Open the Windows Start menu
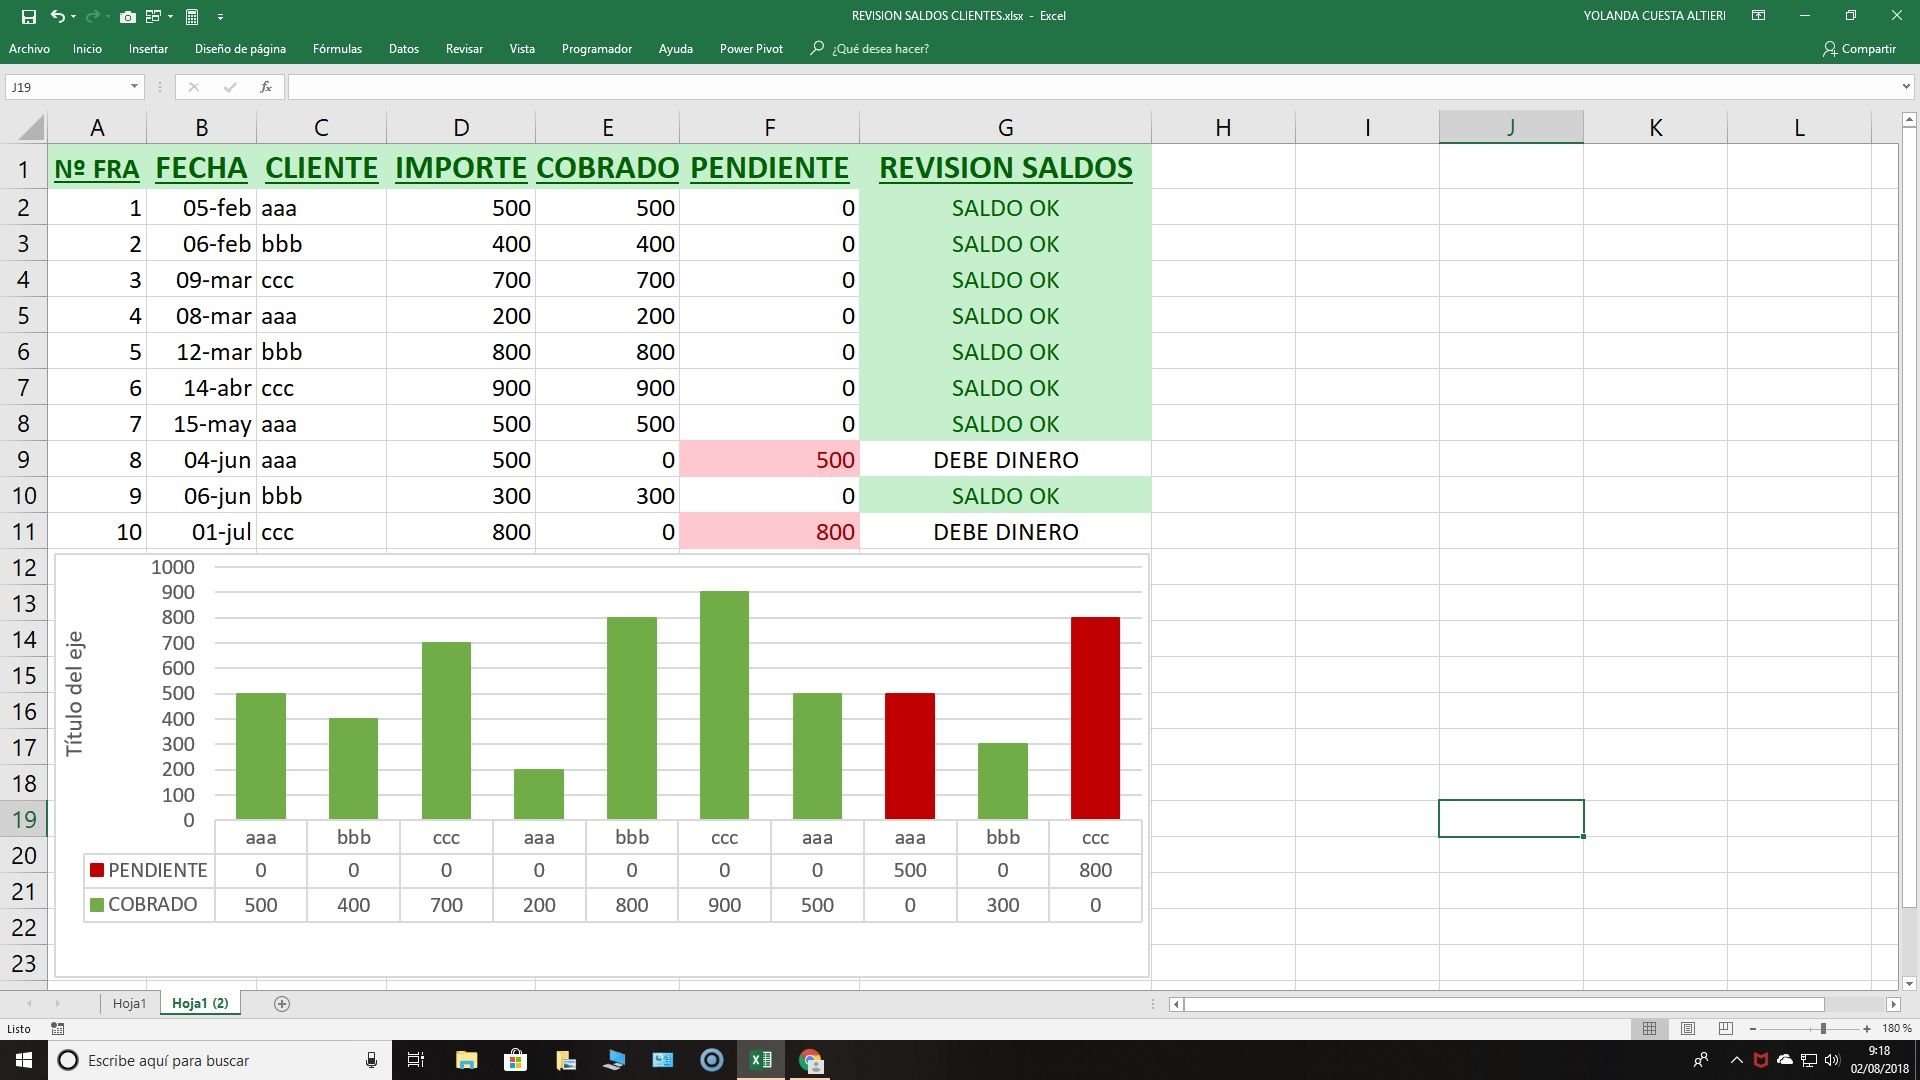This screenshot has height=1080, width=1920. 24,1060
